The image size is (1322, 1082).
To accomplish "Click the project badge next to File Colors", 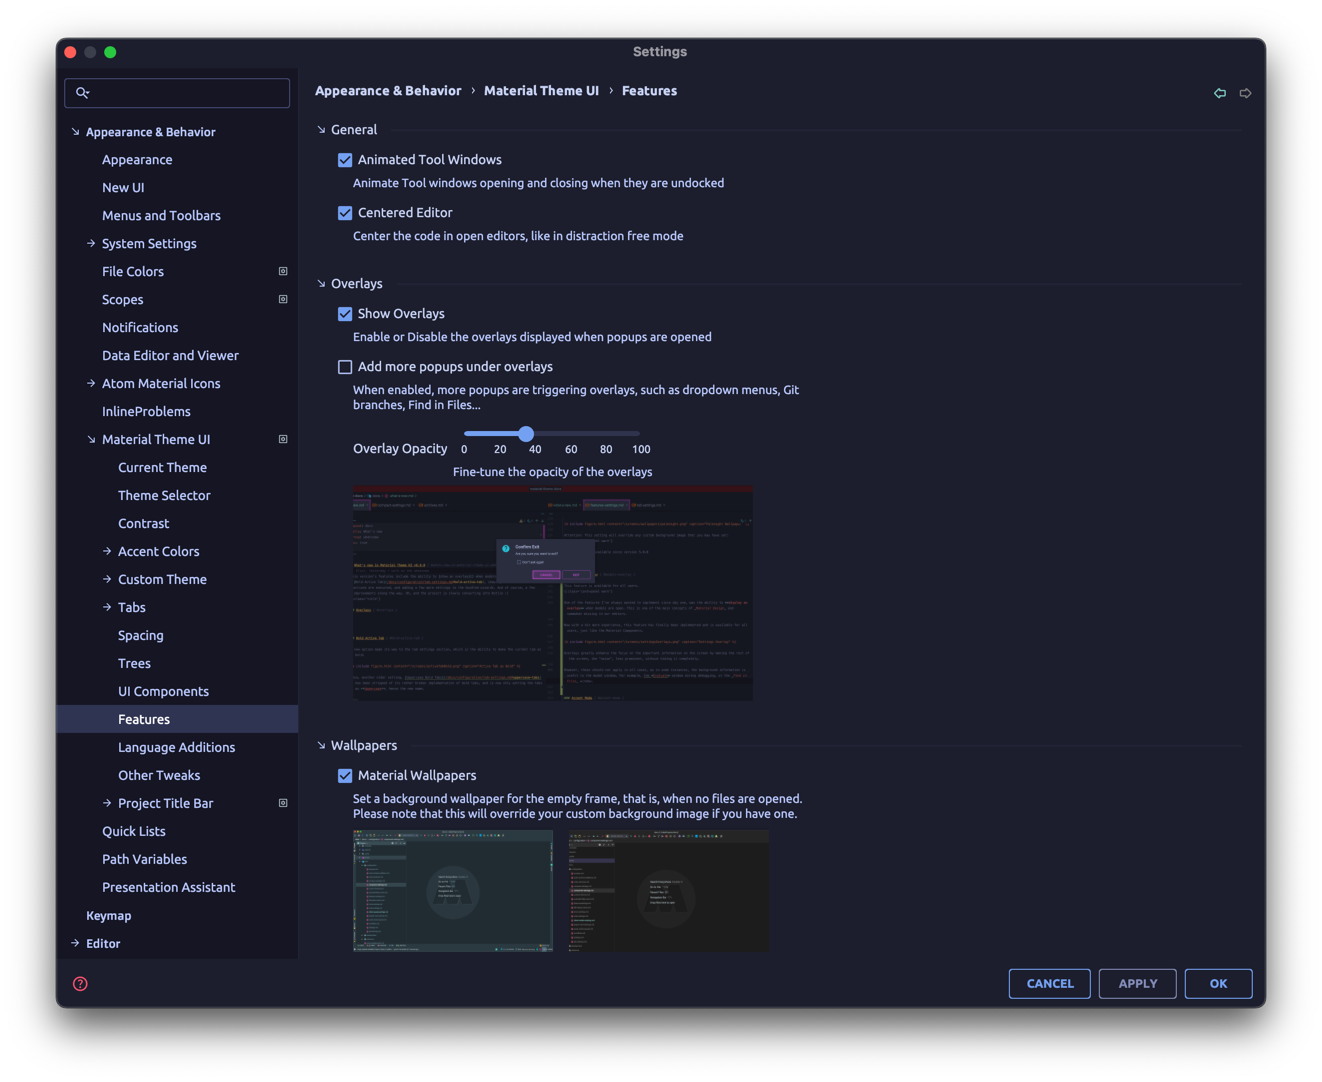I will (x=282, y=271).
